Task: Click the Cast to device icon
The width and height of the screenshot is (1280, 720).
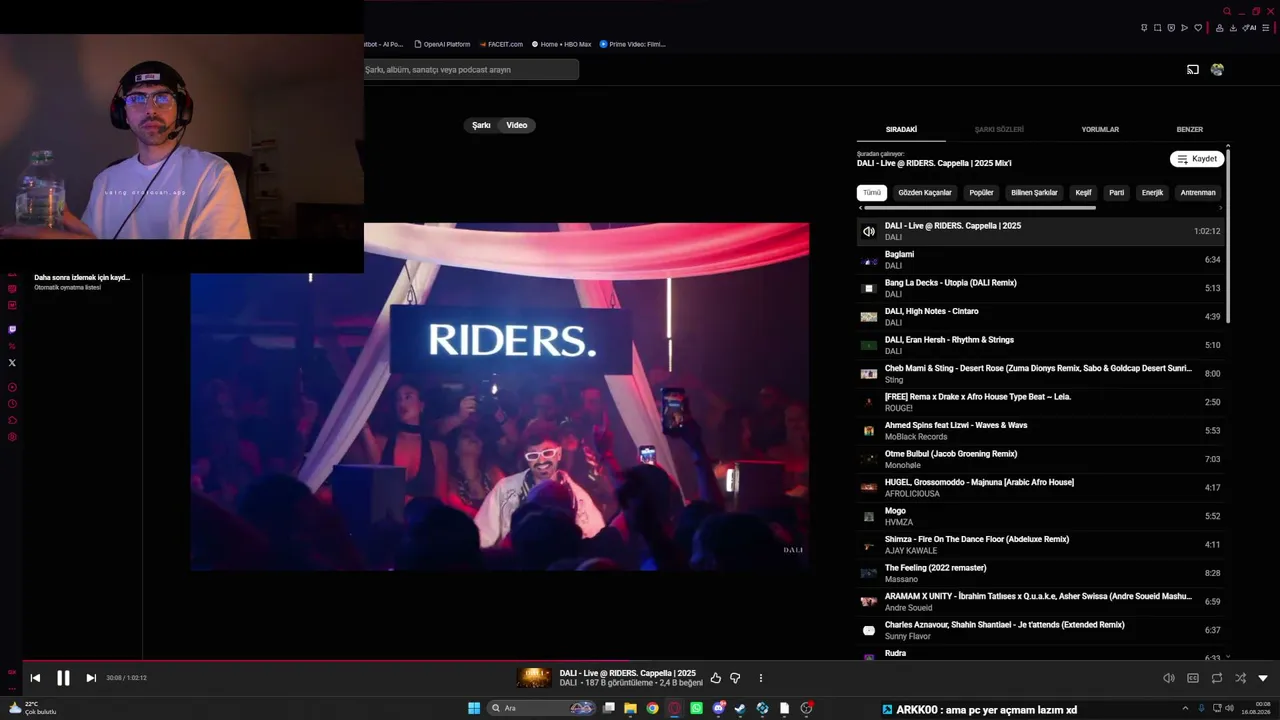Action: 1193,70
